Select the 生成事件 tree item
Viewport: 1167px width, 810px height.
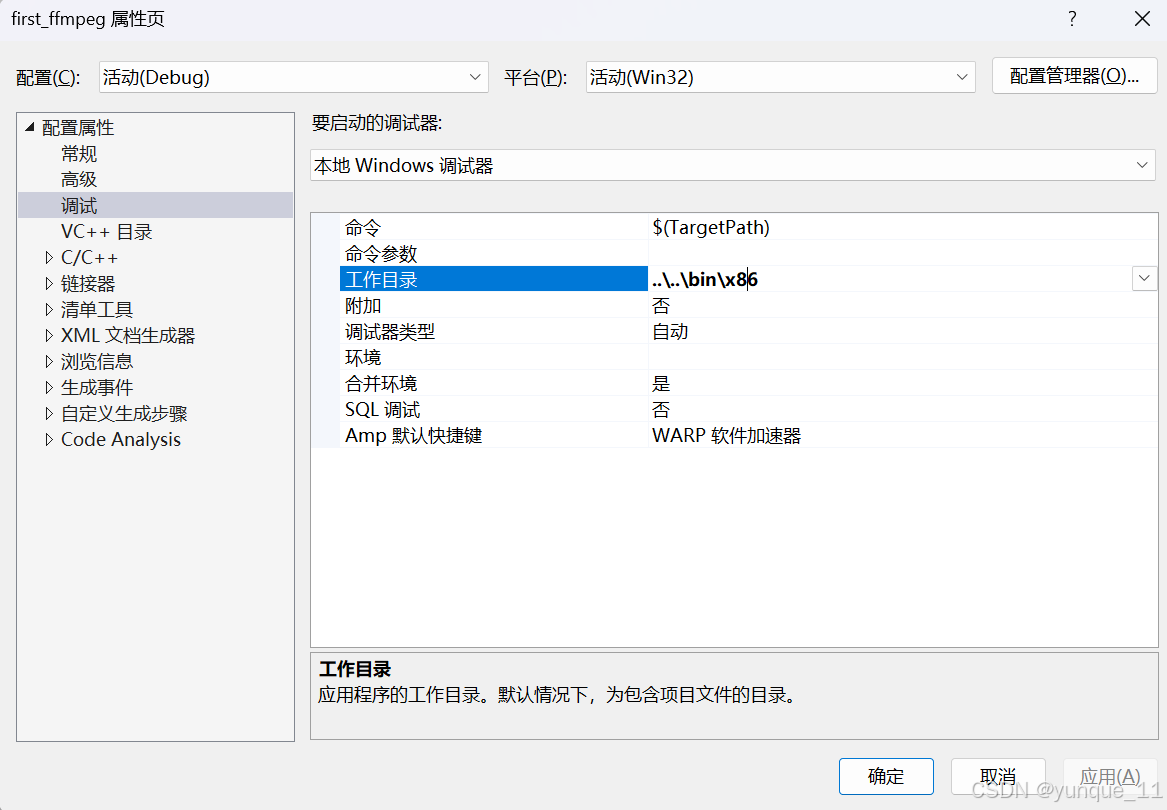coord(97,387)
